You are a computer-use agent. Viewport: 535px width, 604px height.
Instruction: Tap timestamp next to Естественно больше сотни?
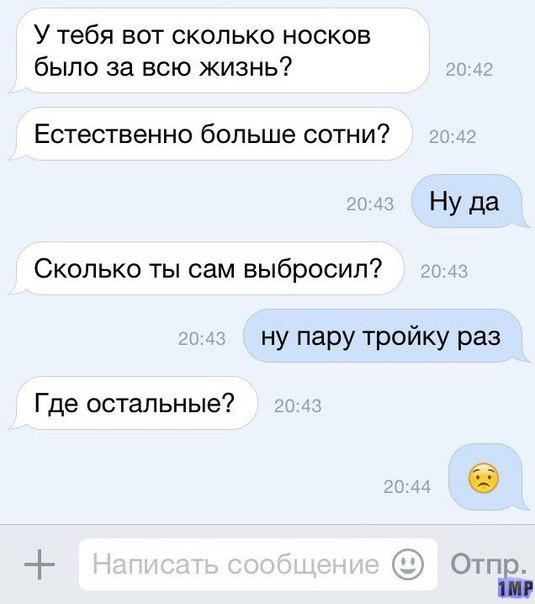pos(453,137)
